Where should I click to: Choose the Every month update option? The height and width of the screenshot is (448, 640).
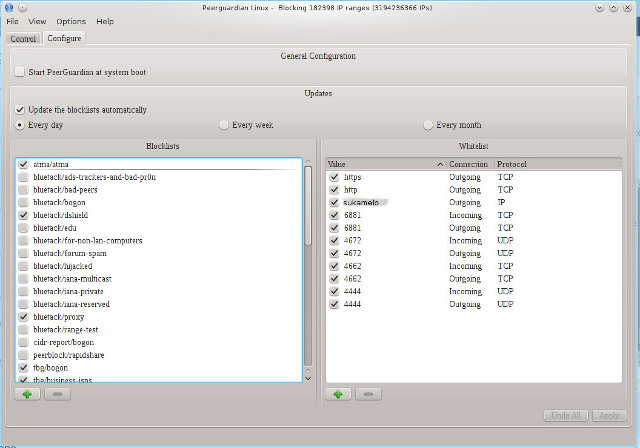pos(429,125)
